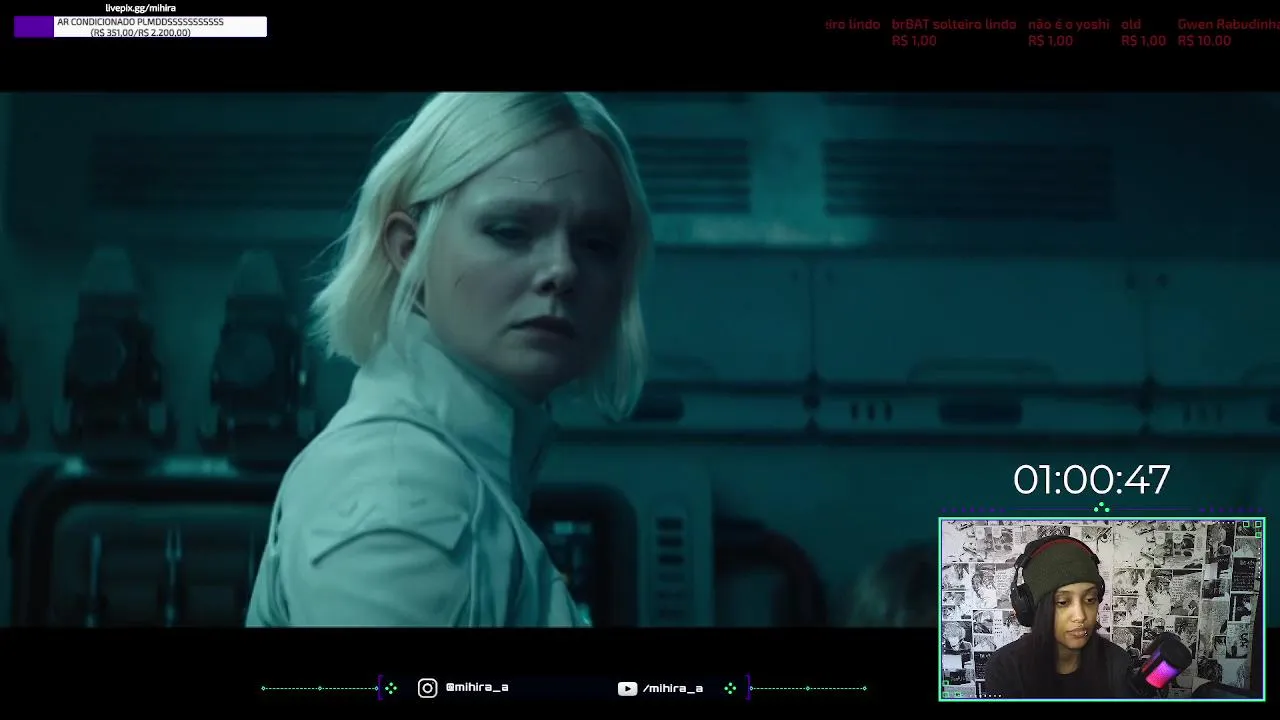Click the /mihira_a YouTube handle

[x=673, y=688]
